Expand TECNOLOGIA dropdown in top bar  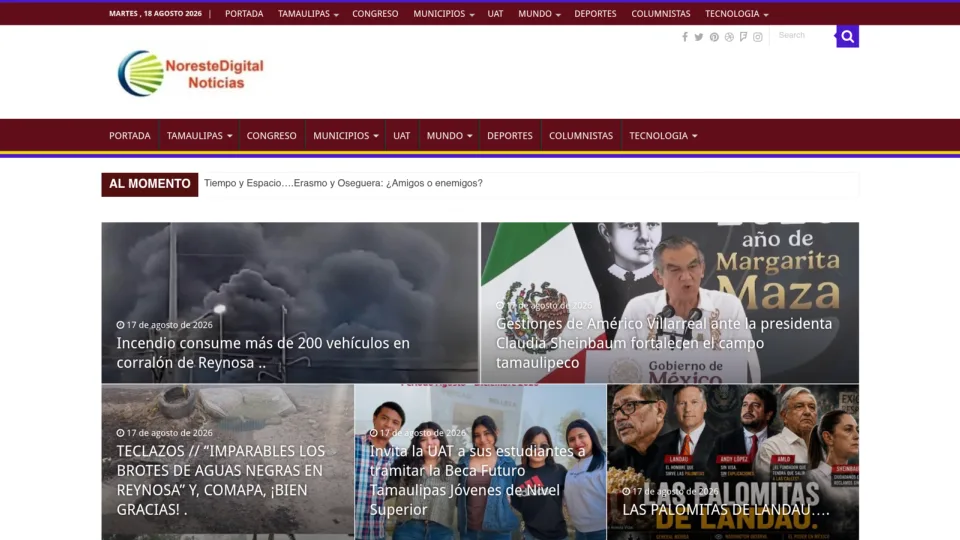(x=737, y=13)
